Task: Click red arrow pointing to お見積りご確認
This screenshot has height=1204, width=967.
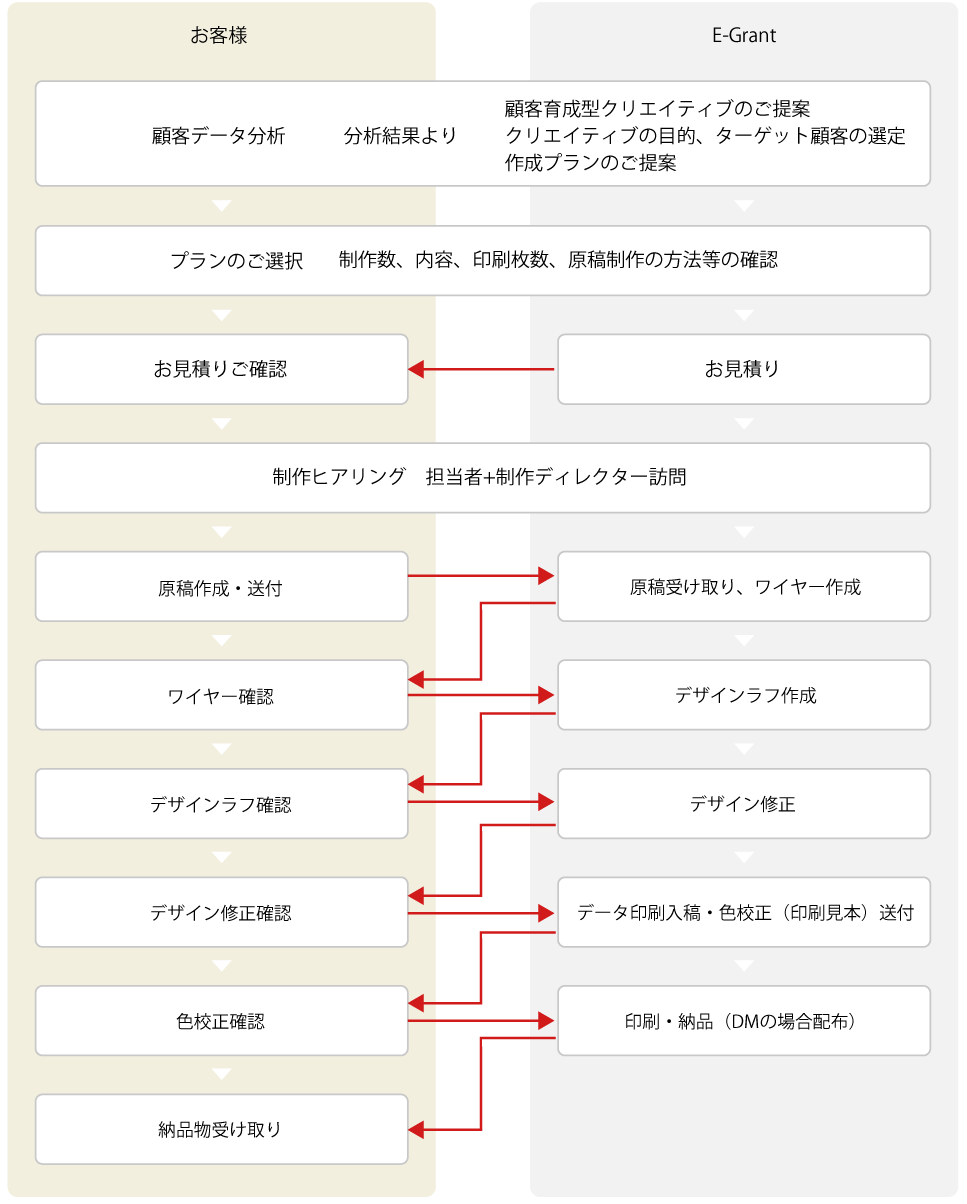Action: click(x=482, y=369)
